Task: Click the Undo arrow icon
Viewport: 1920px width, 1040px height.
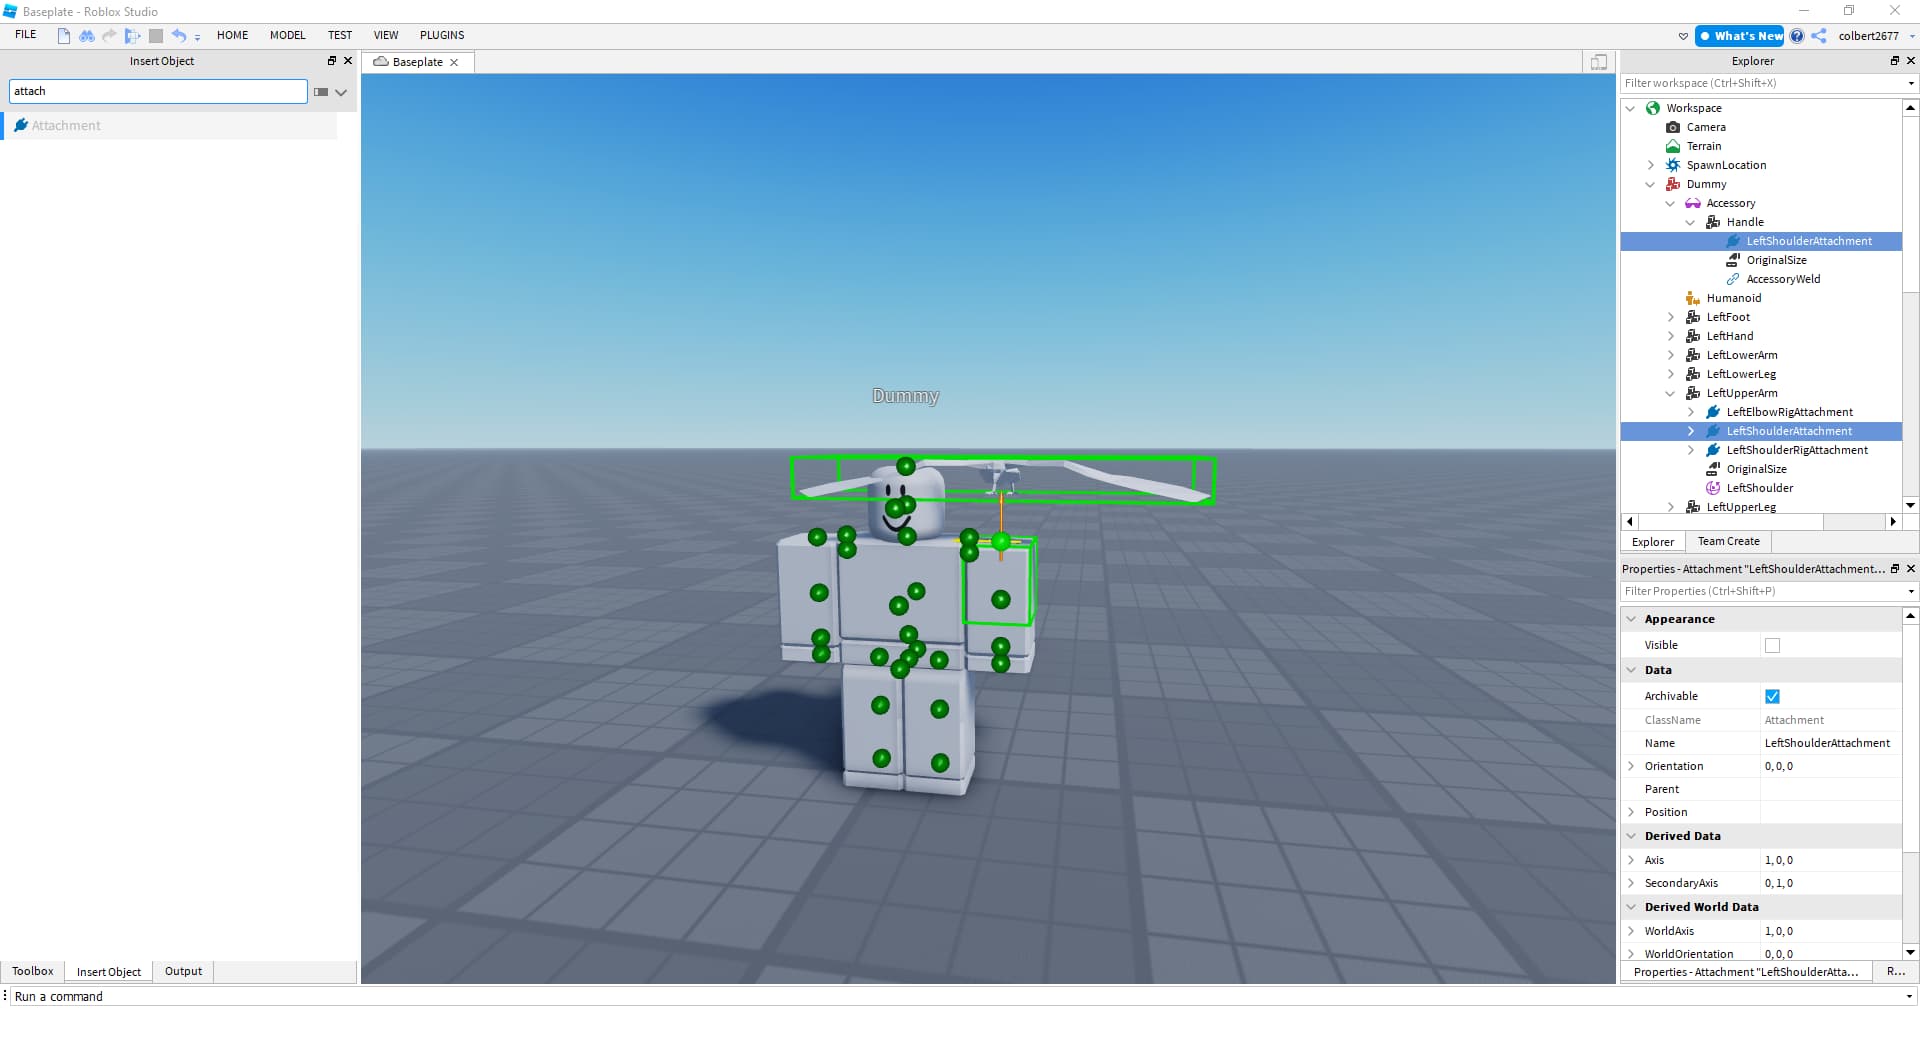Action: [x=178, y=36]
